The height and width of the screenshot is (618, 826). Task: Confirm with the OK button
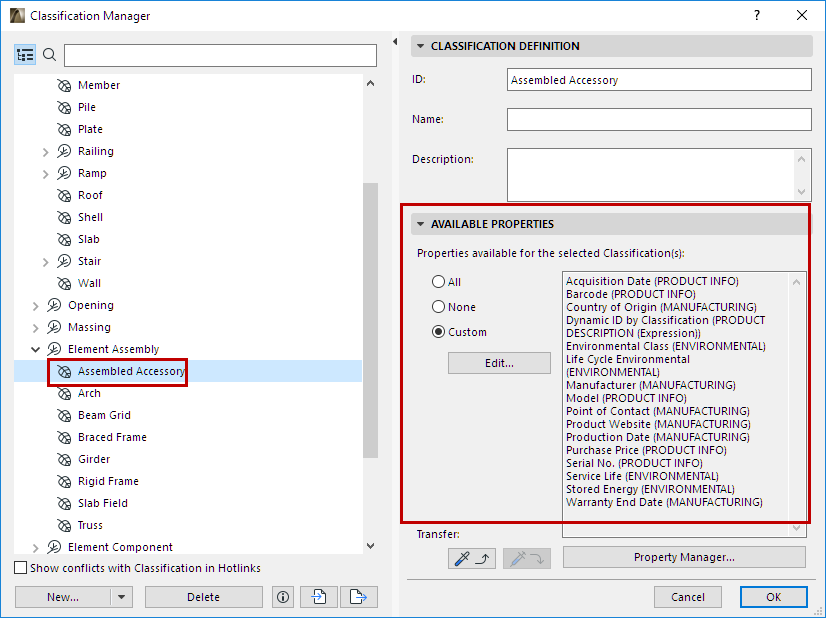[773, 597]
